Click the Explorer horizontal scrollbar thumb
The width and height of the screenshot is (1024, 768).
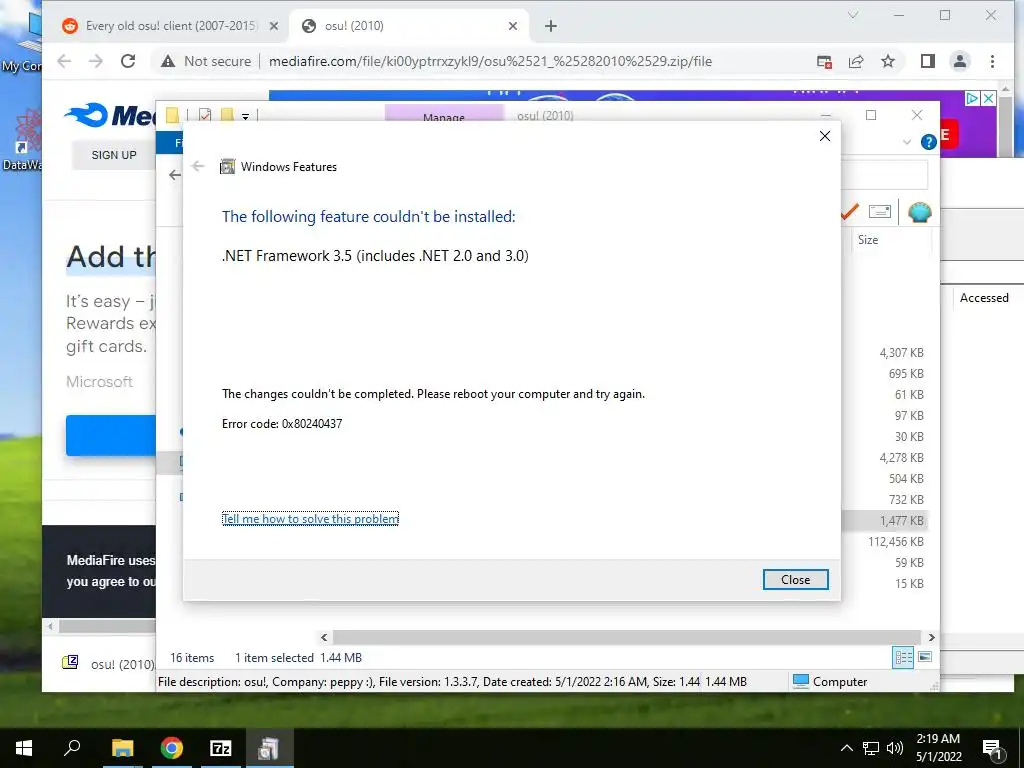click(x=627, y=637)
